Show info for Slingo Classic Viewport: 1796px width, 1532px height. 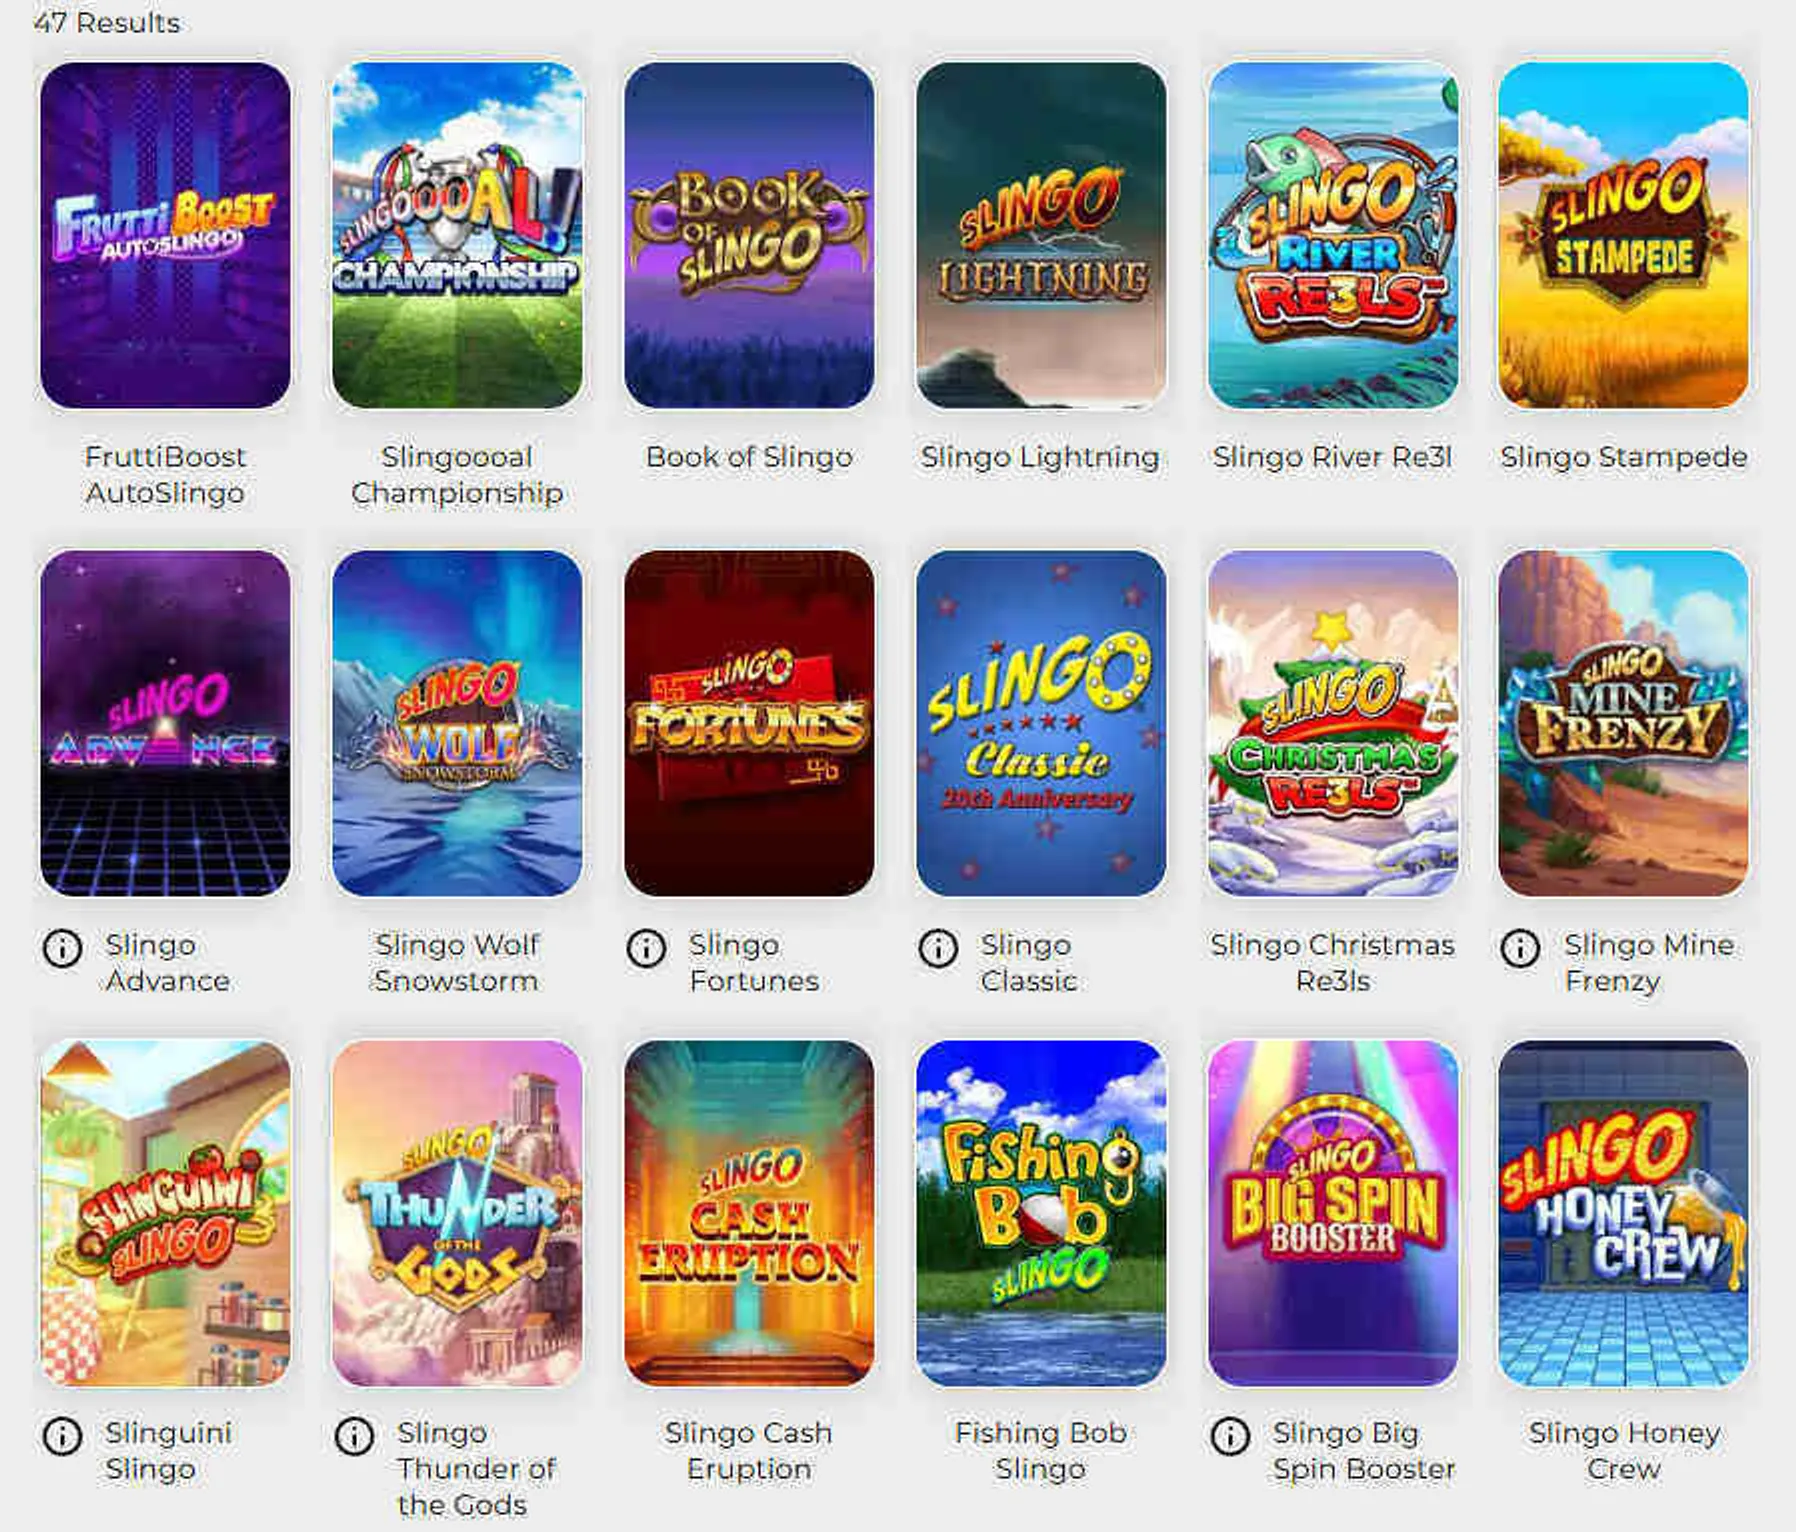938,947
